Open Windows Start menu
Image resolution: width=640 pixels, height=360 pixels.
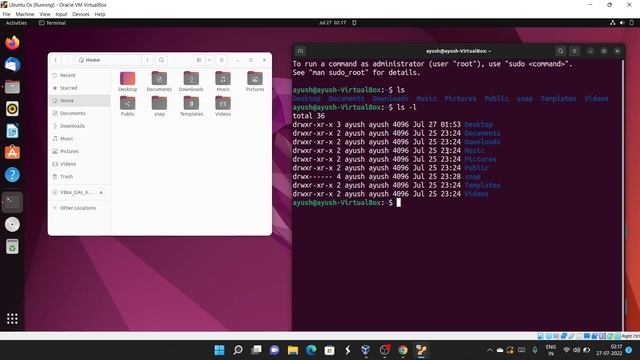click(x=219, y=350)
